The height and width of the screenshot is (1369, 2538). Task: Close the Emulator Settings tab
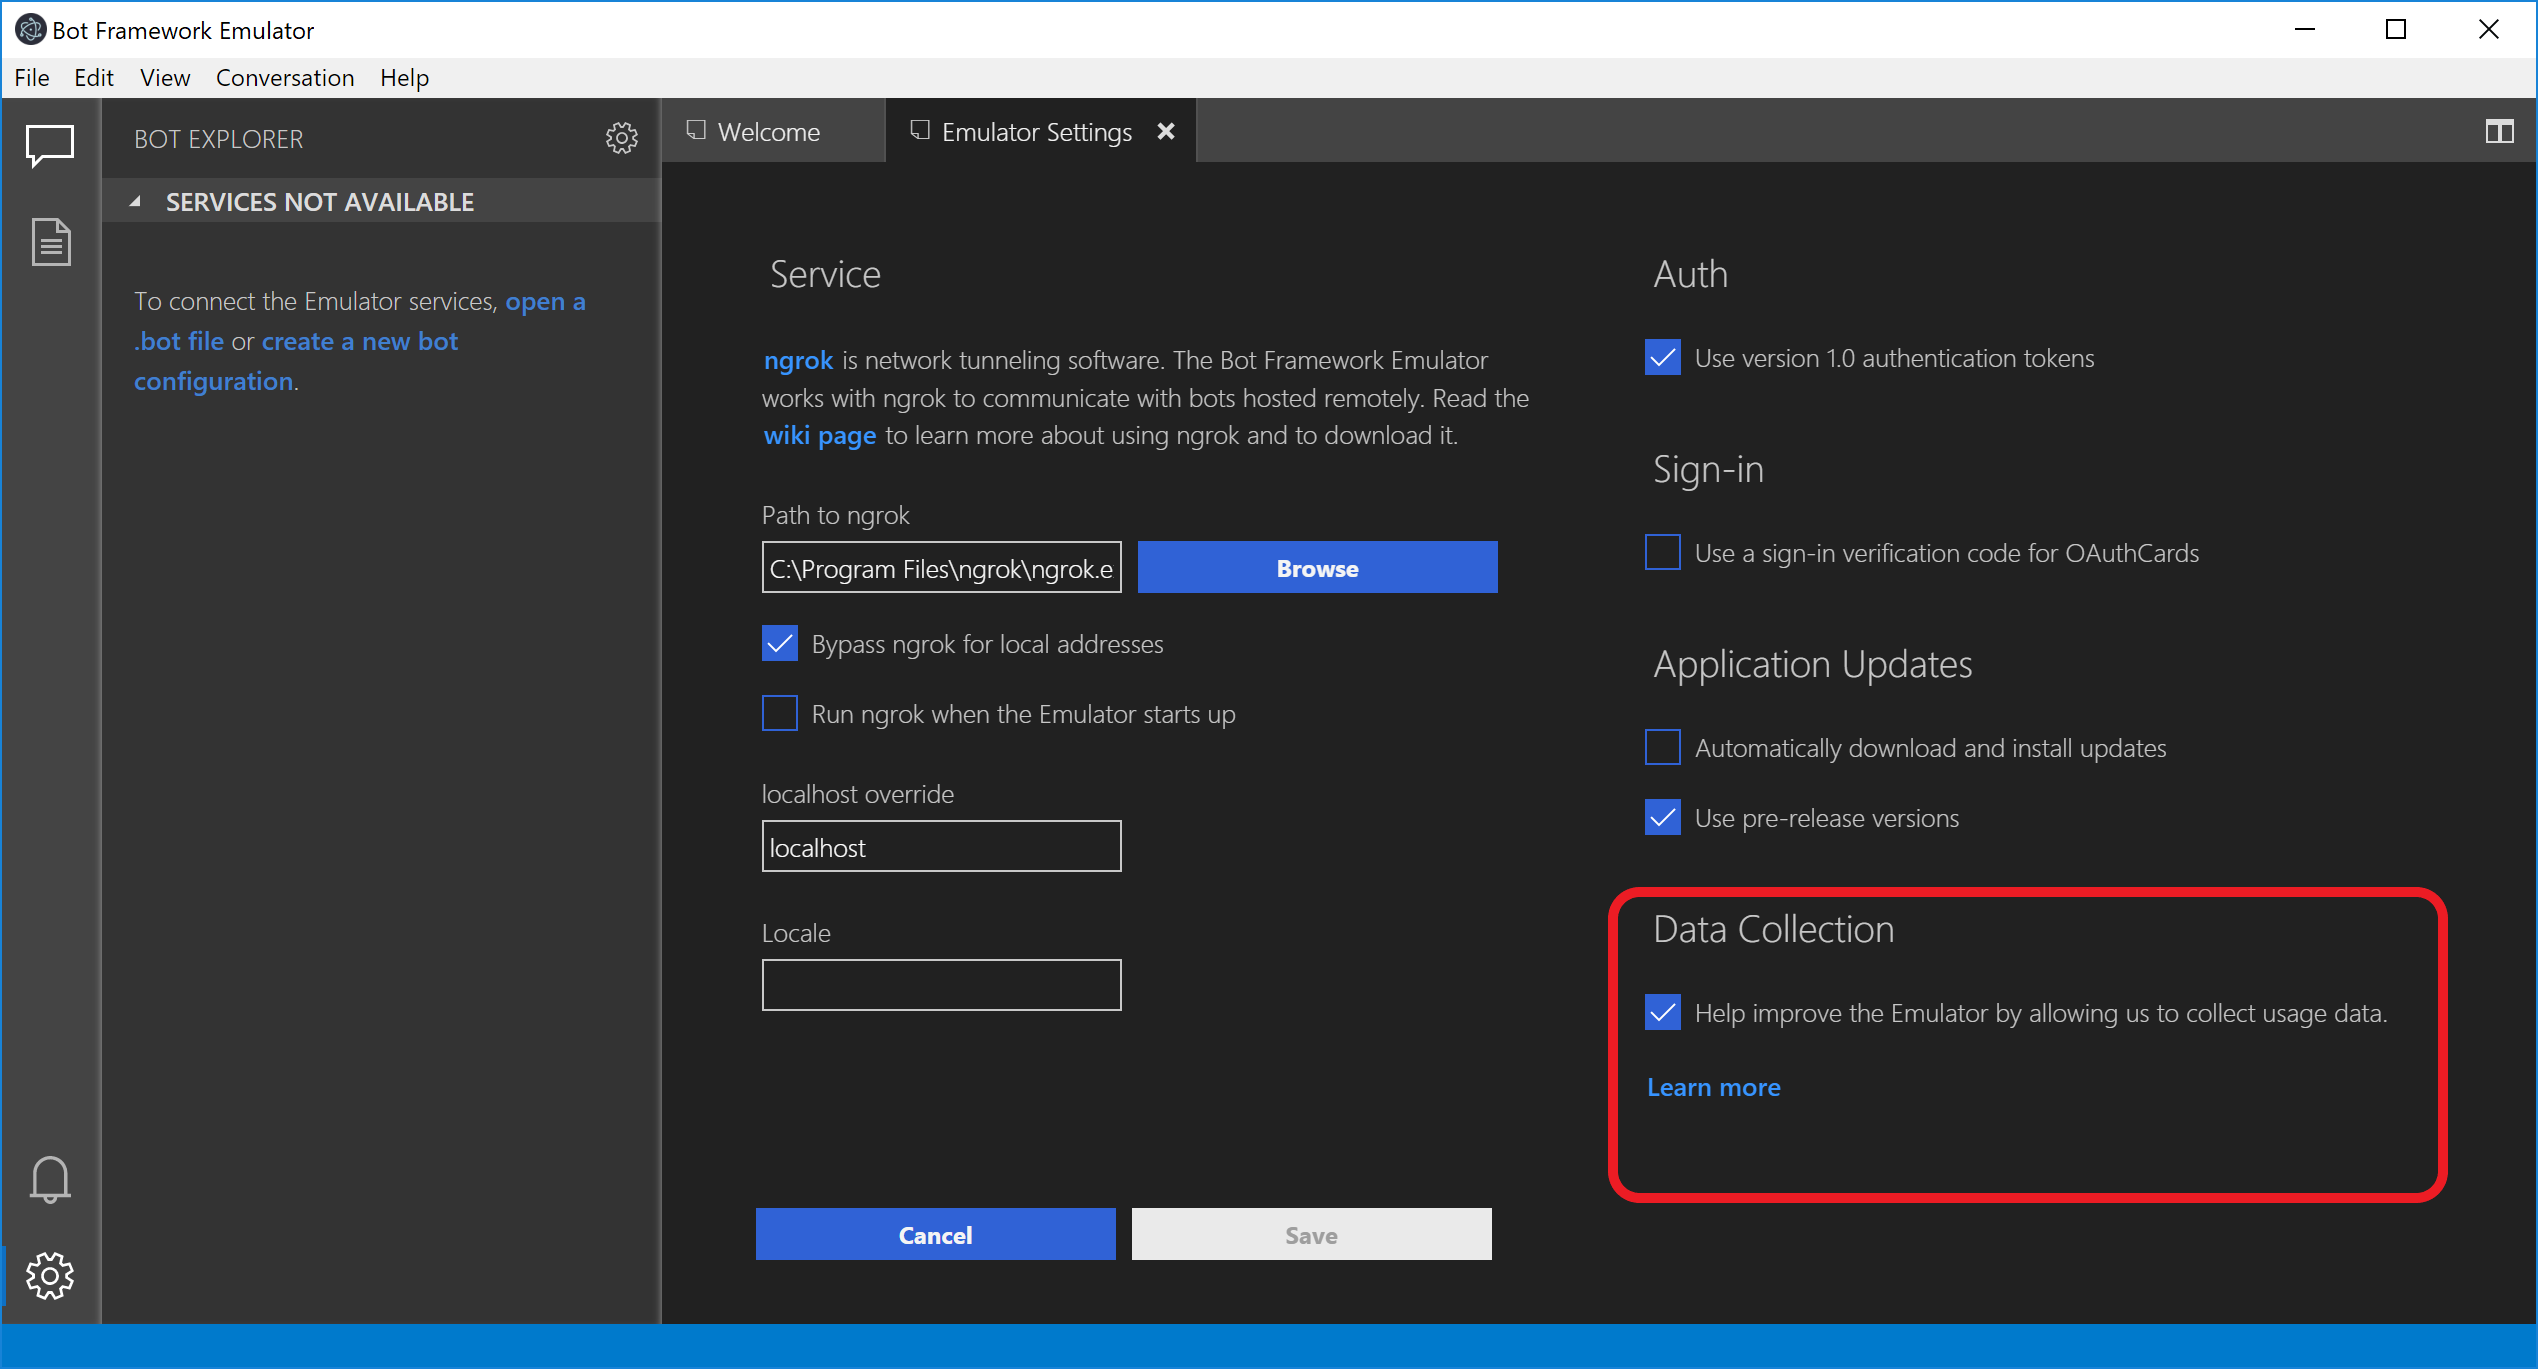point(1170,130)
